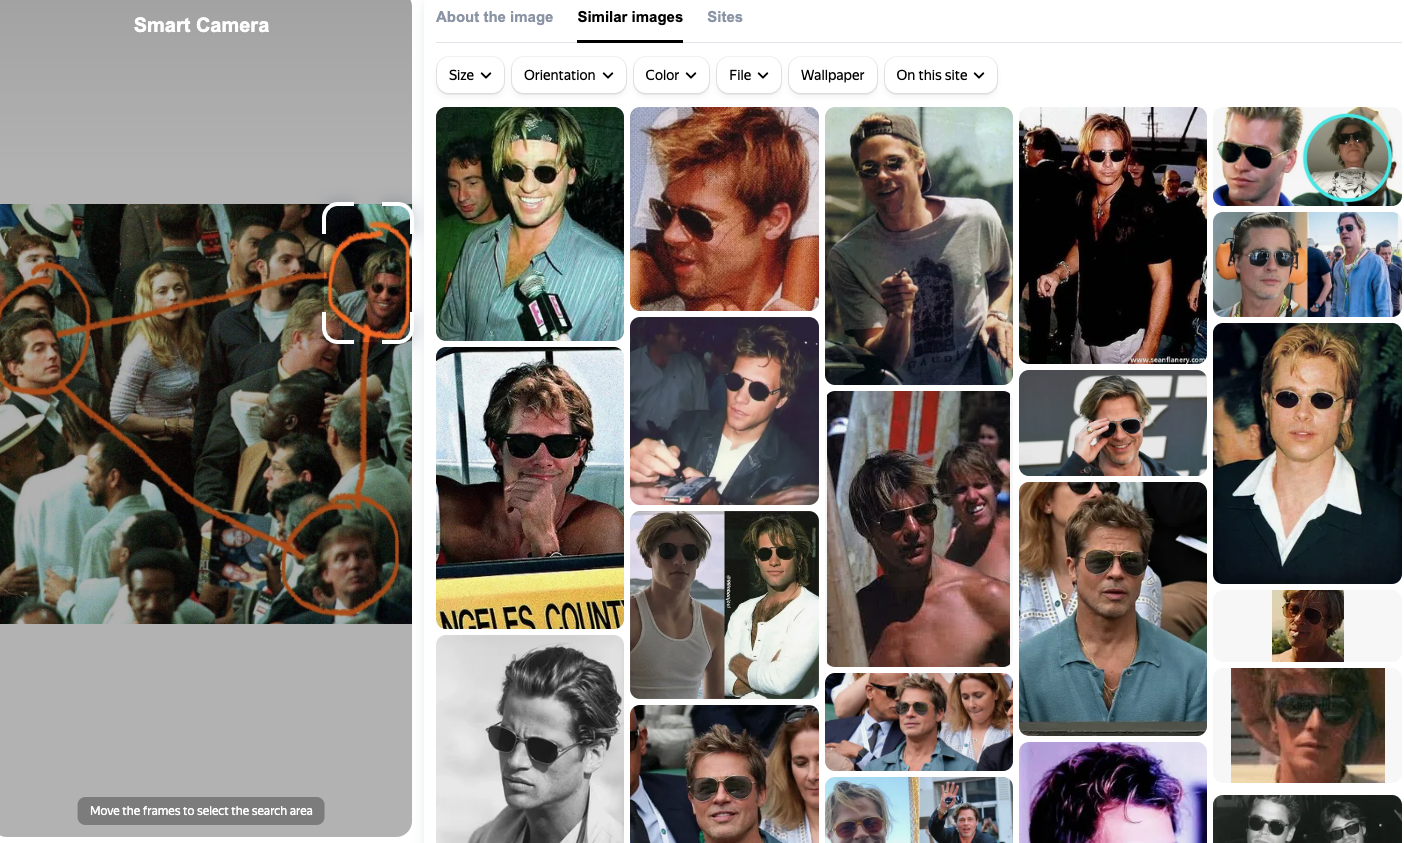Select the Similar images tab
Image resolution: width=1404 pixels, height=843 pixels.
pos(630,17)
